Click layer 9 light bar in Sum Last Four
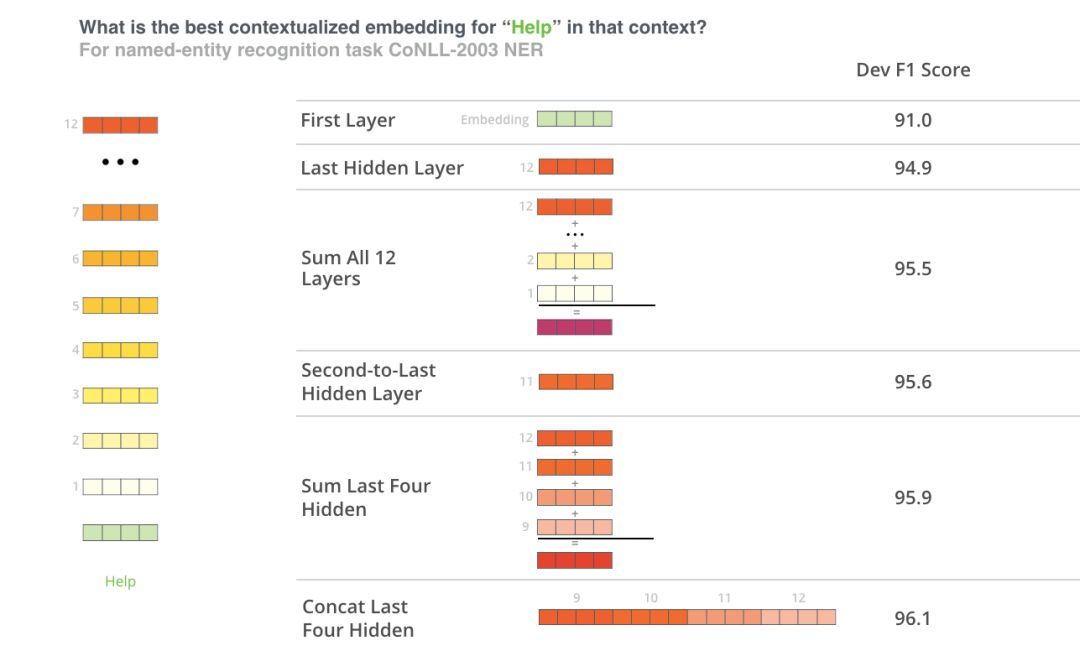 click(x=574, y=527)
